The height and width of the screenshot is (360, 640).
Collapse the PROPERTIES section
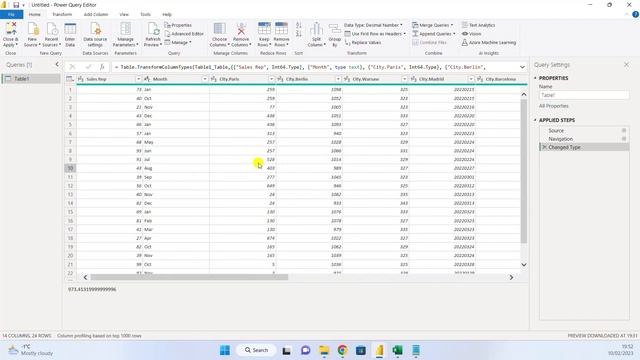tap(535, 78)
